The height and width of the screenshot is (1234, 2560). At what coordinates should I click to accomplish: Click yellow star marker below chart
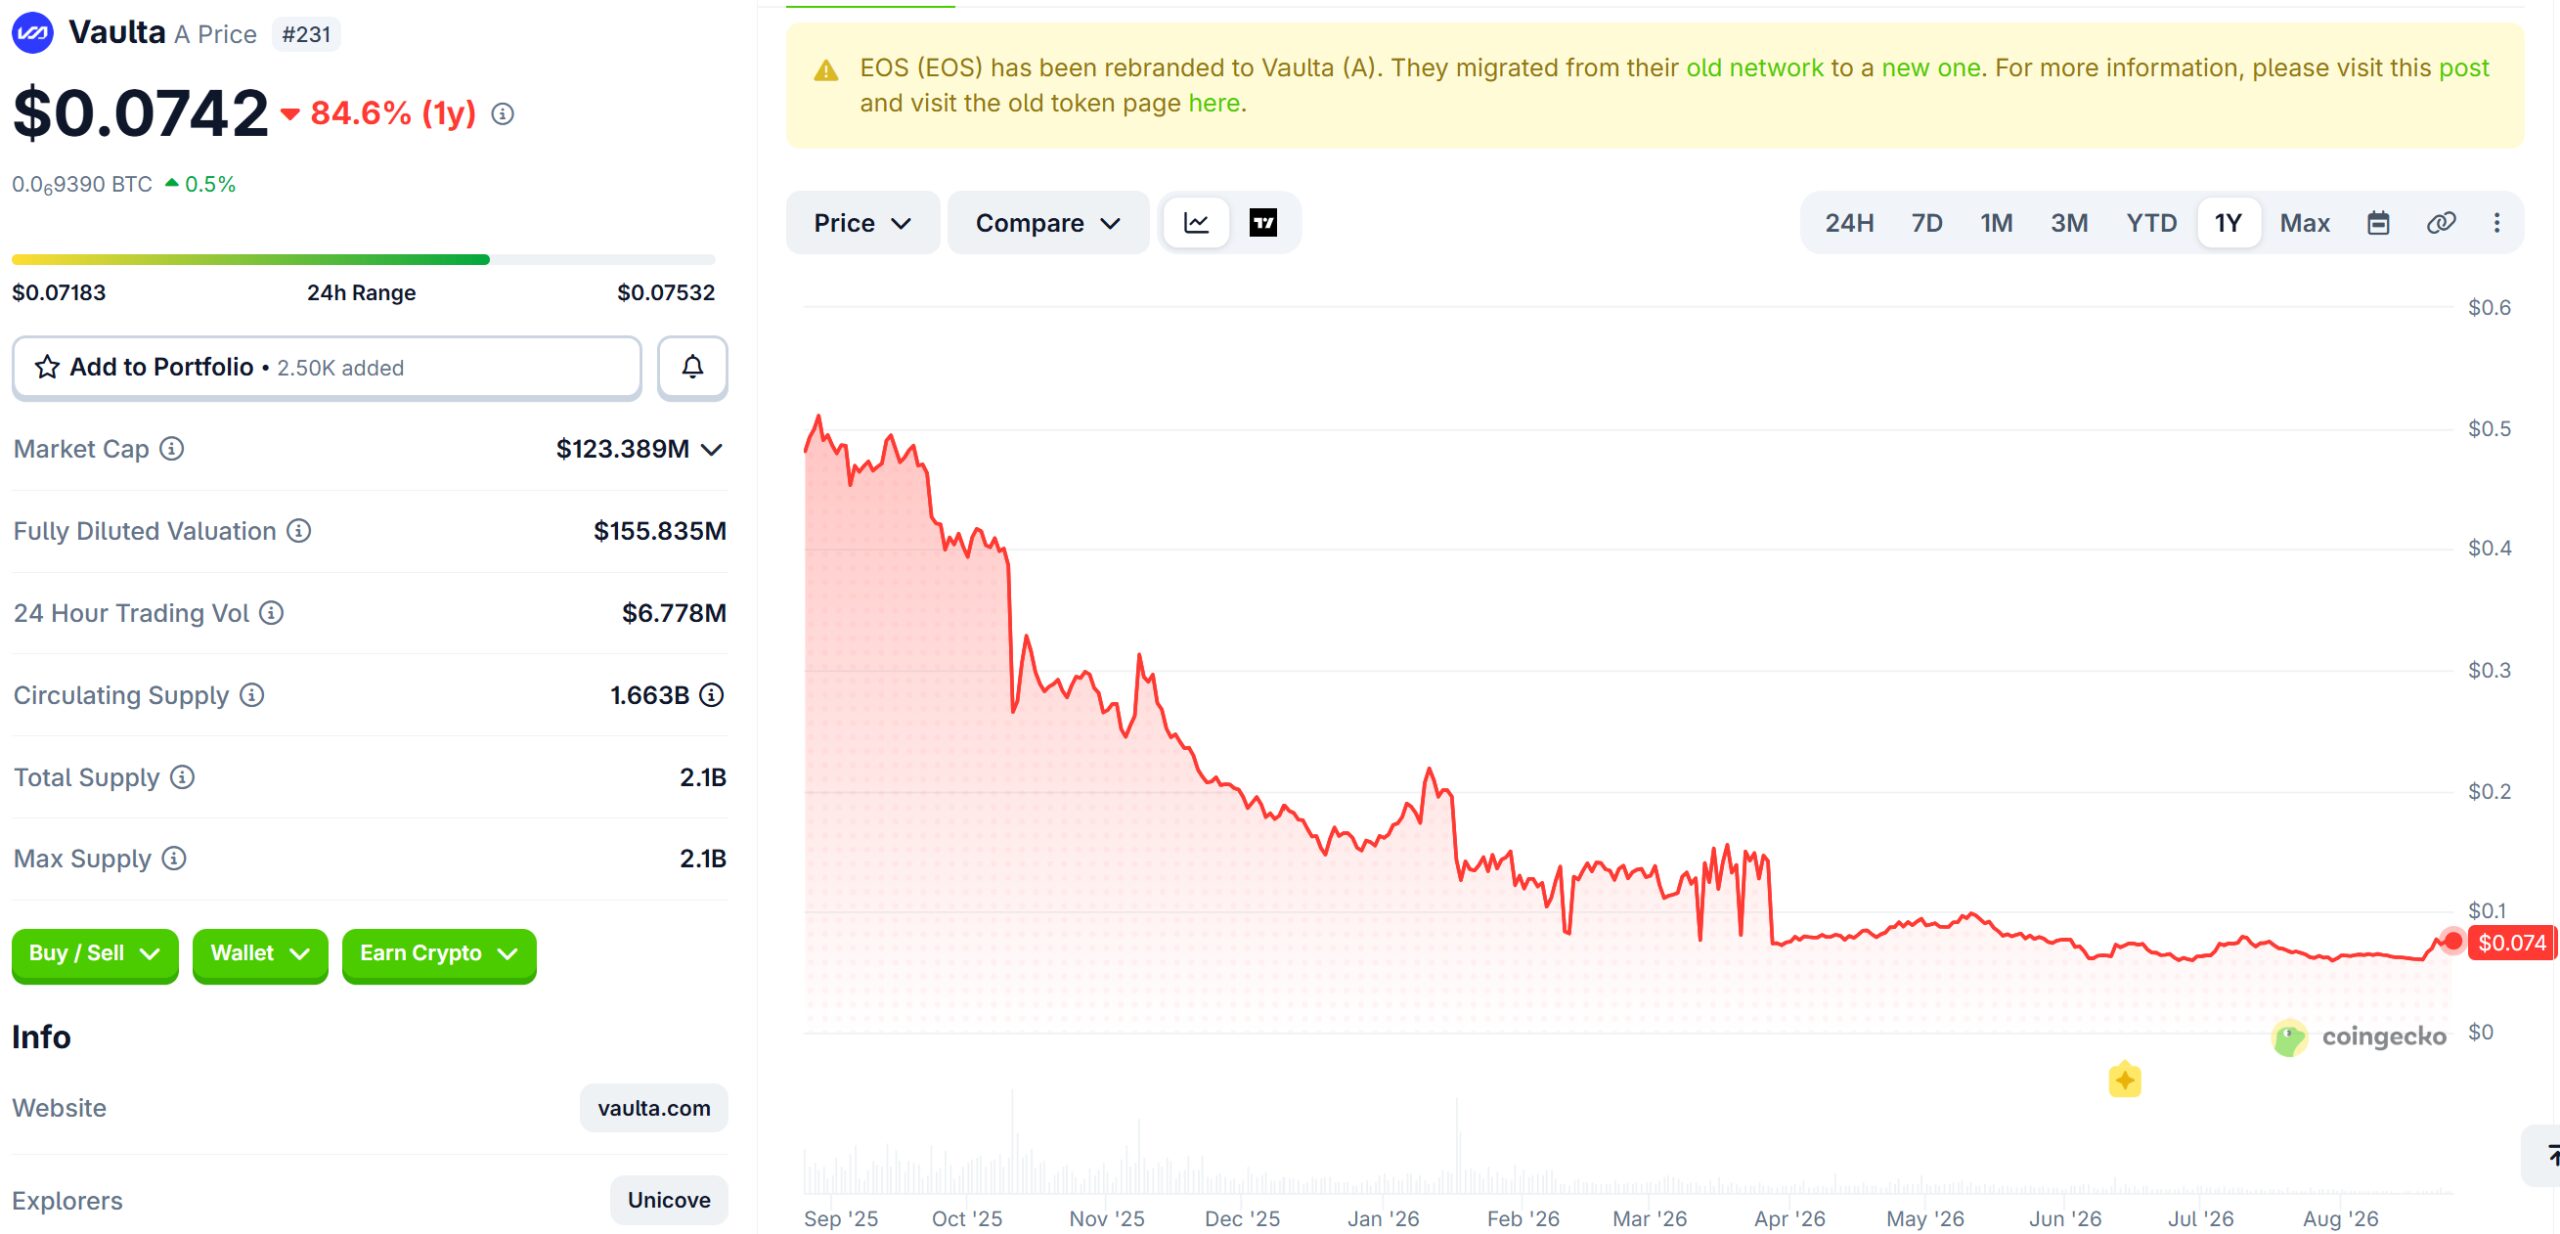(x=2124, y=1080)
